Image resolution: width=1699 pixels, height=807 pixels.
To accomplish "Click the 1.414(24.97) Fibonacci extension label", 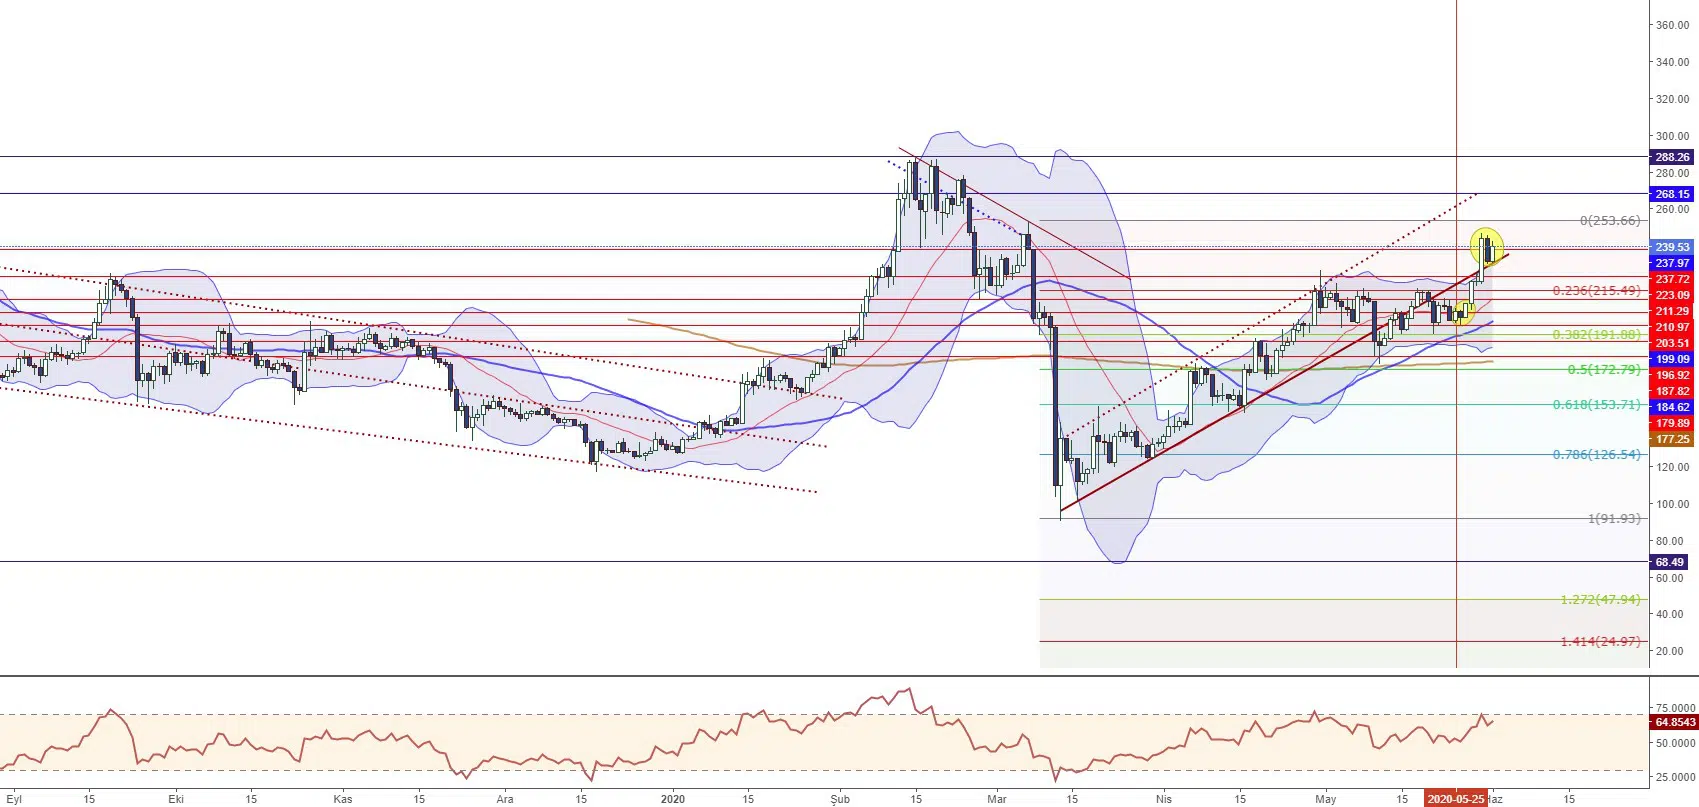I will point(1600,642).
